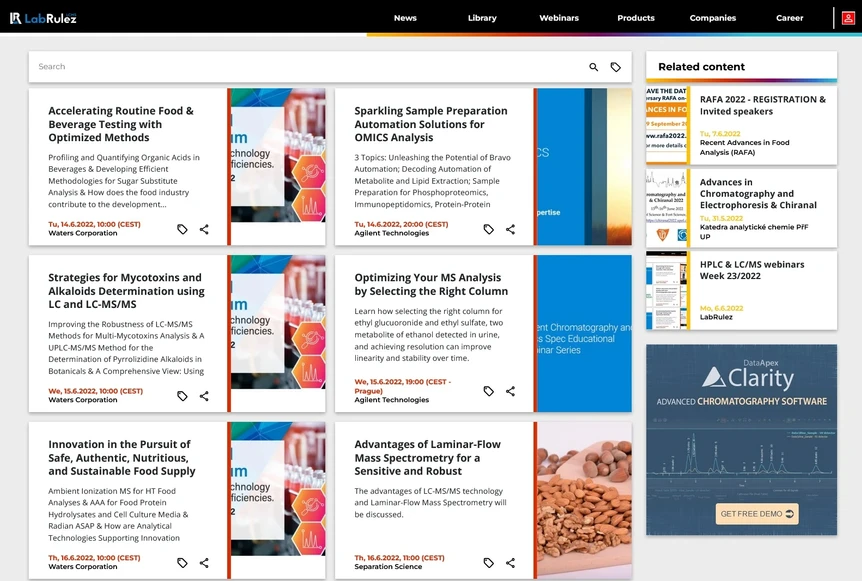Image resolution: width=862 pixels, height=581 pixels.
Task: Click the Chiranal 2022 related thumbnail
Action: tap(666, 208)
